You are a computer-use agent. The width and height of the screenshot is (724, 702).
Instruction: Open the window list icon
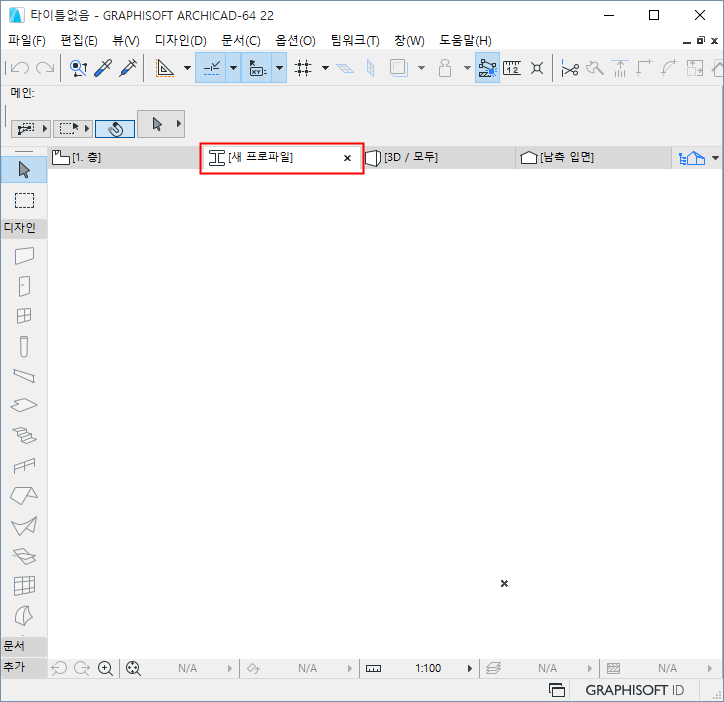coord(556,690)
